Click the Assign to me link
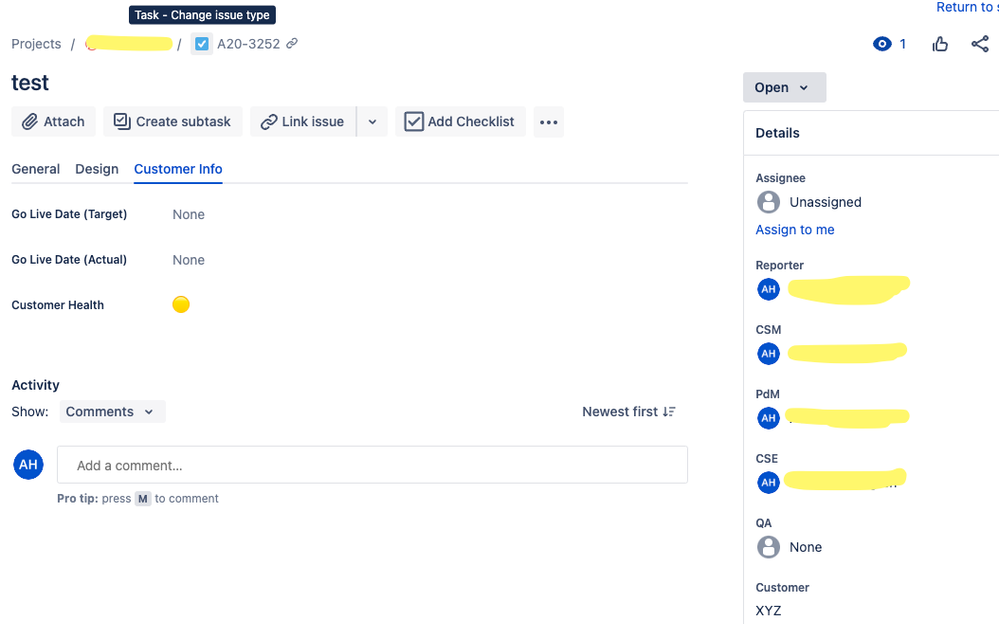Image resolution: width=999 pixels, height=624 pixels. pyautogui.click(x=794, y=229)
